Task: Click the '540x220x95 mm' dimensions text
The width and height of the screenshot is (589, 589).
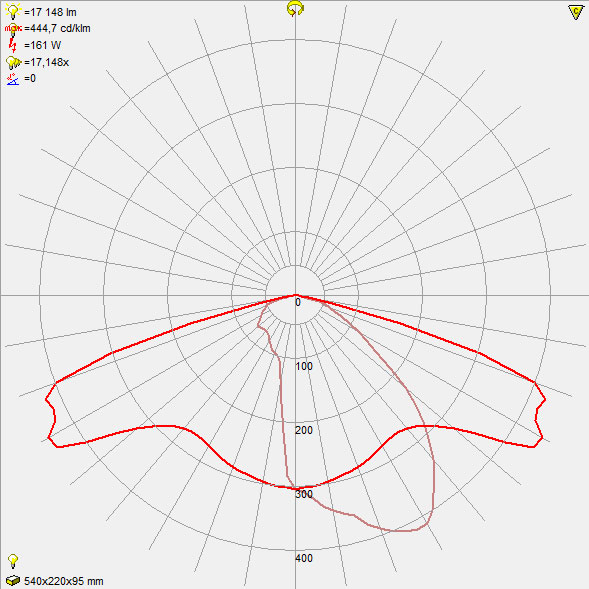Action: coord(63,581)
